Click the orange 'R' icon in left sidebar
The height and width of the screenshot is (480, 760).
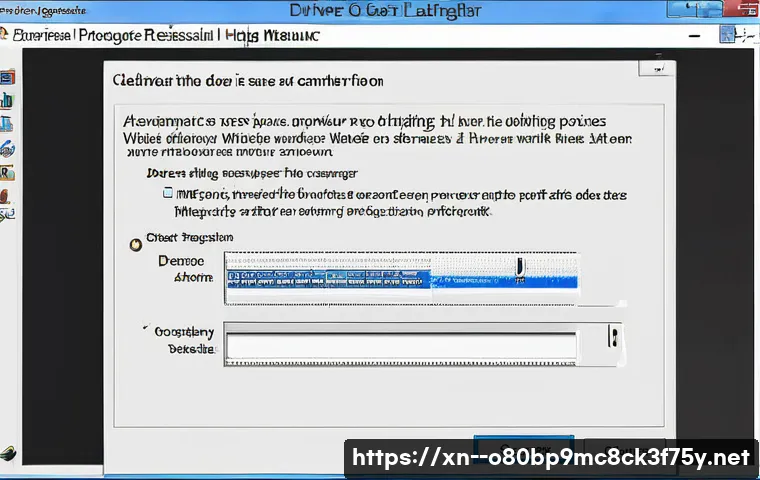(6, 171)
